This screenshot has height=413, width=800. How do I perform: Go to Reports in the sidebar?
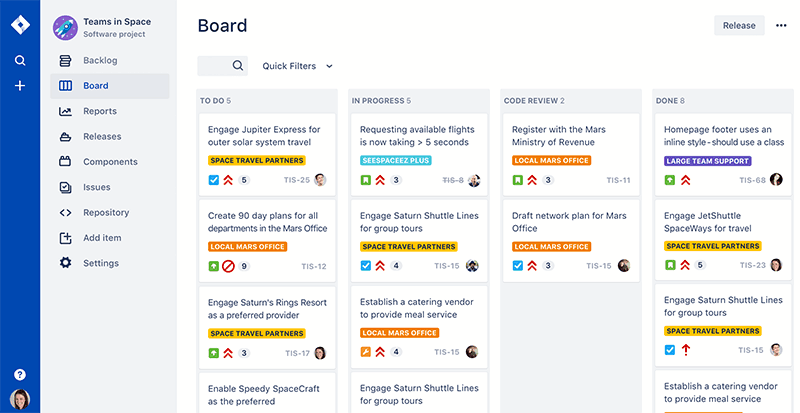(x=100, y=111)
